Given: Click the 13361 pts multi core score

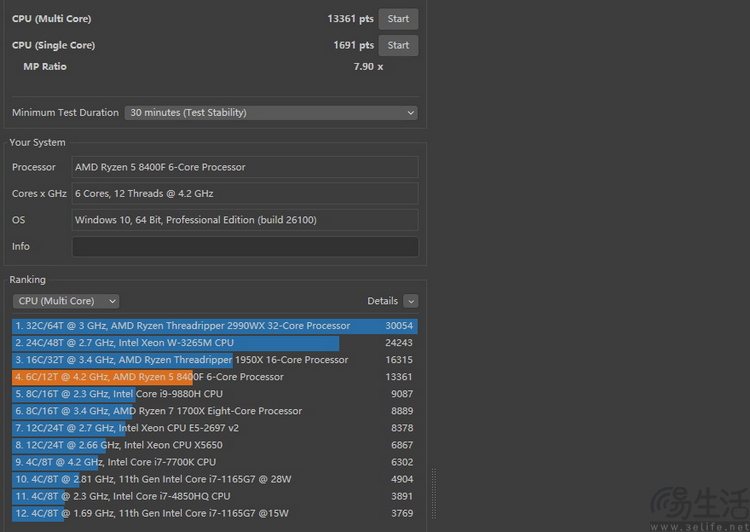Looking at the screenshot, I should point(351,19).
